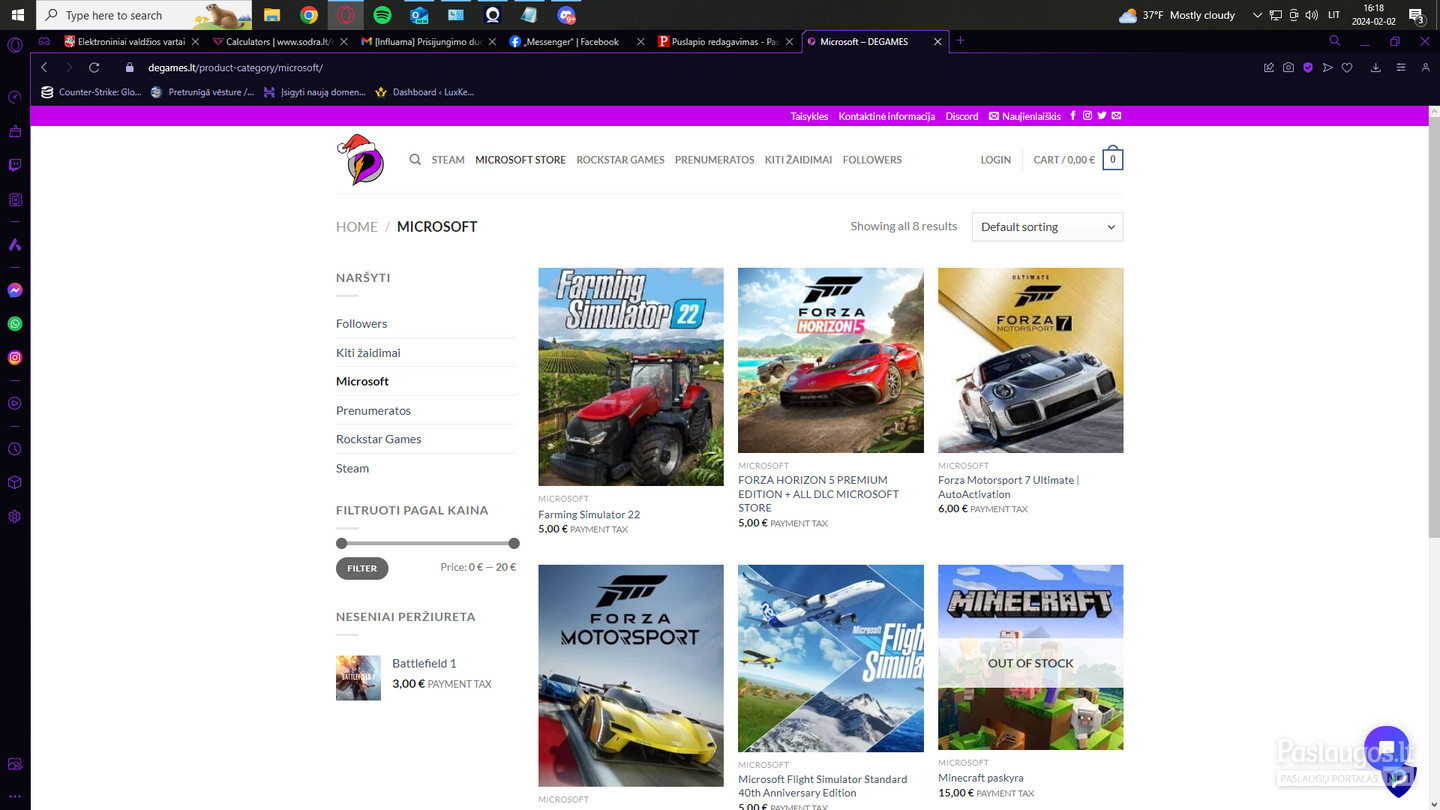Open a new browser tab with plus
Image resolution: width=1440 pixels, height=810 pixels.
pos(960,41)
